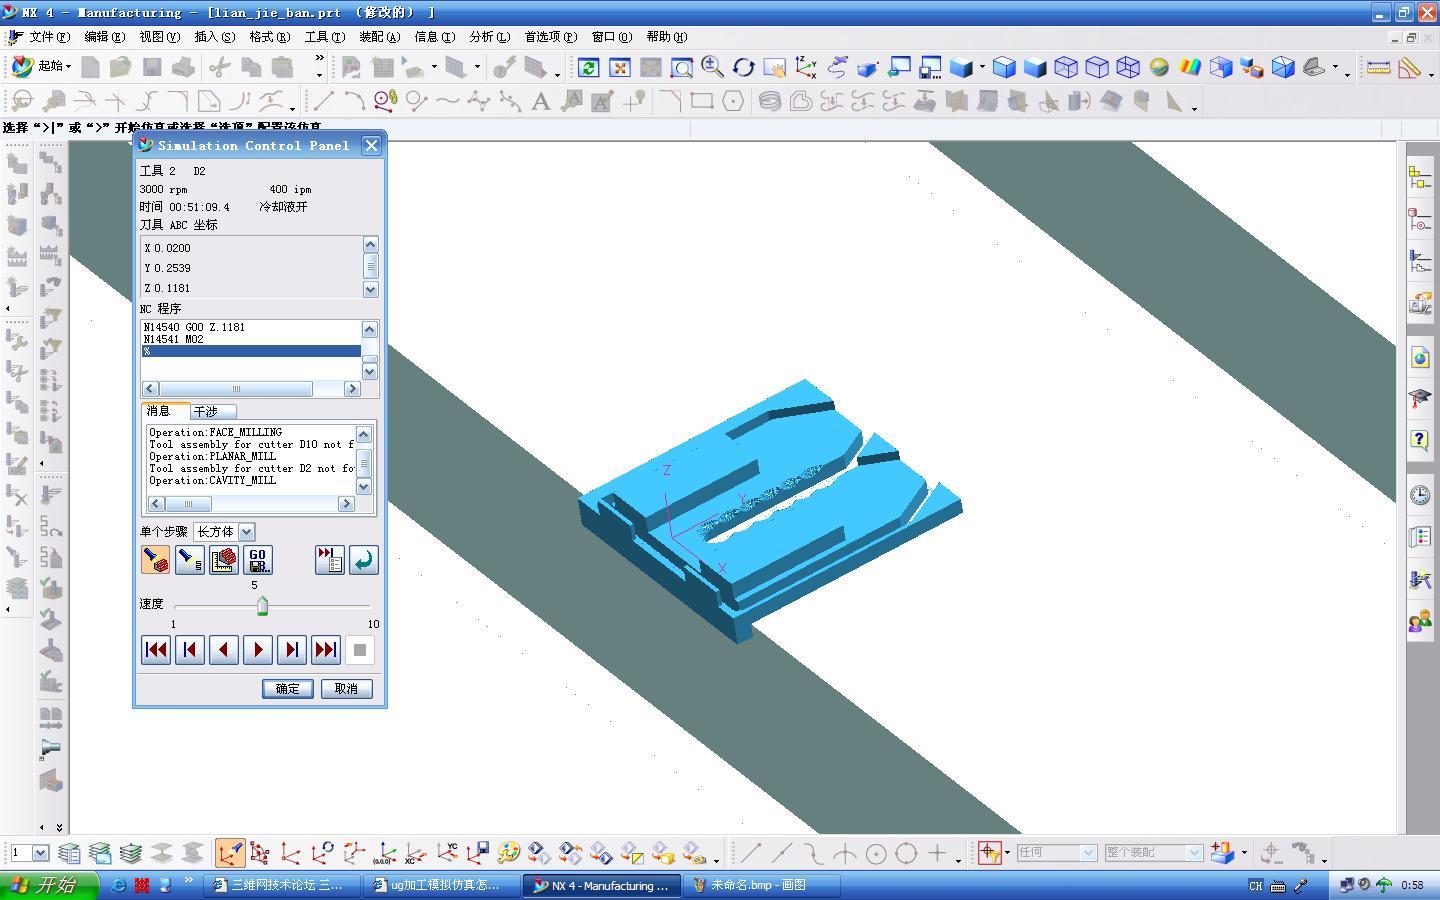
Task: Expand analysis toolbar options arrow
Action: 1431,73
